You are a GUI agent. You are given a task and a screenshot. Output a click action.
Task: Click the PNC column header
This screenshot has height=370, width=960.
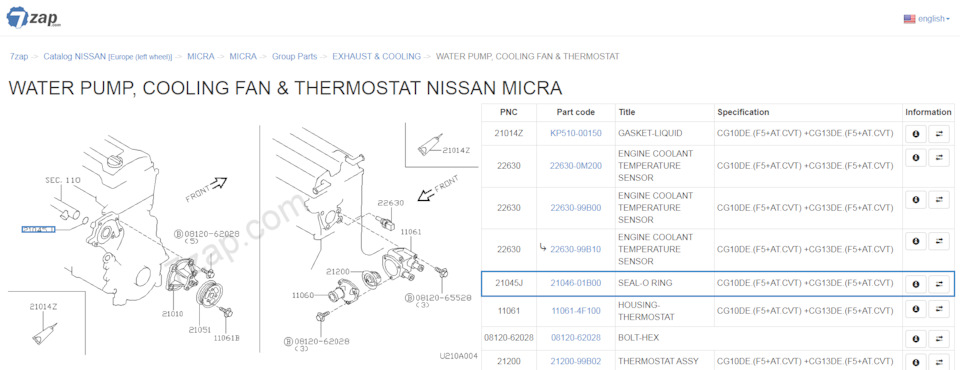(x=509, y=112)
